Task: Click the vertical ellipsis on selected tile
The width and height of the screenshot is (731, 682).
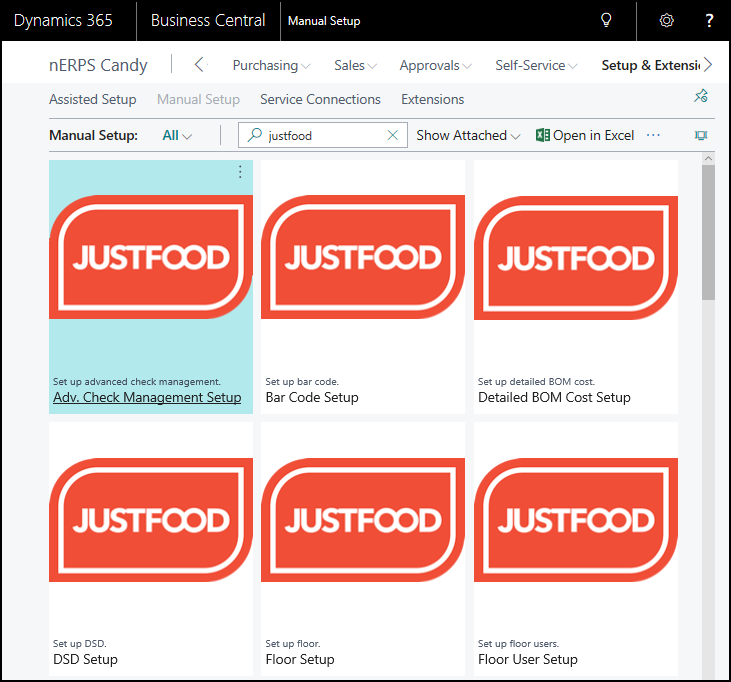Action: point(240,173)
